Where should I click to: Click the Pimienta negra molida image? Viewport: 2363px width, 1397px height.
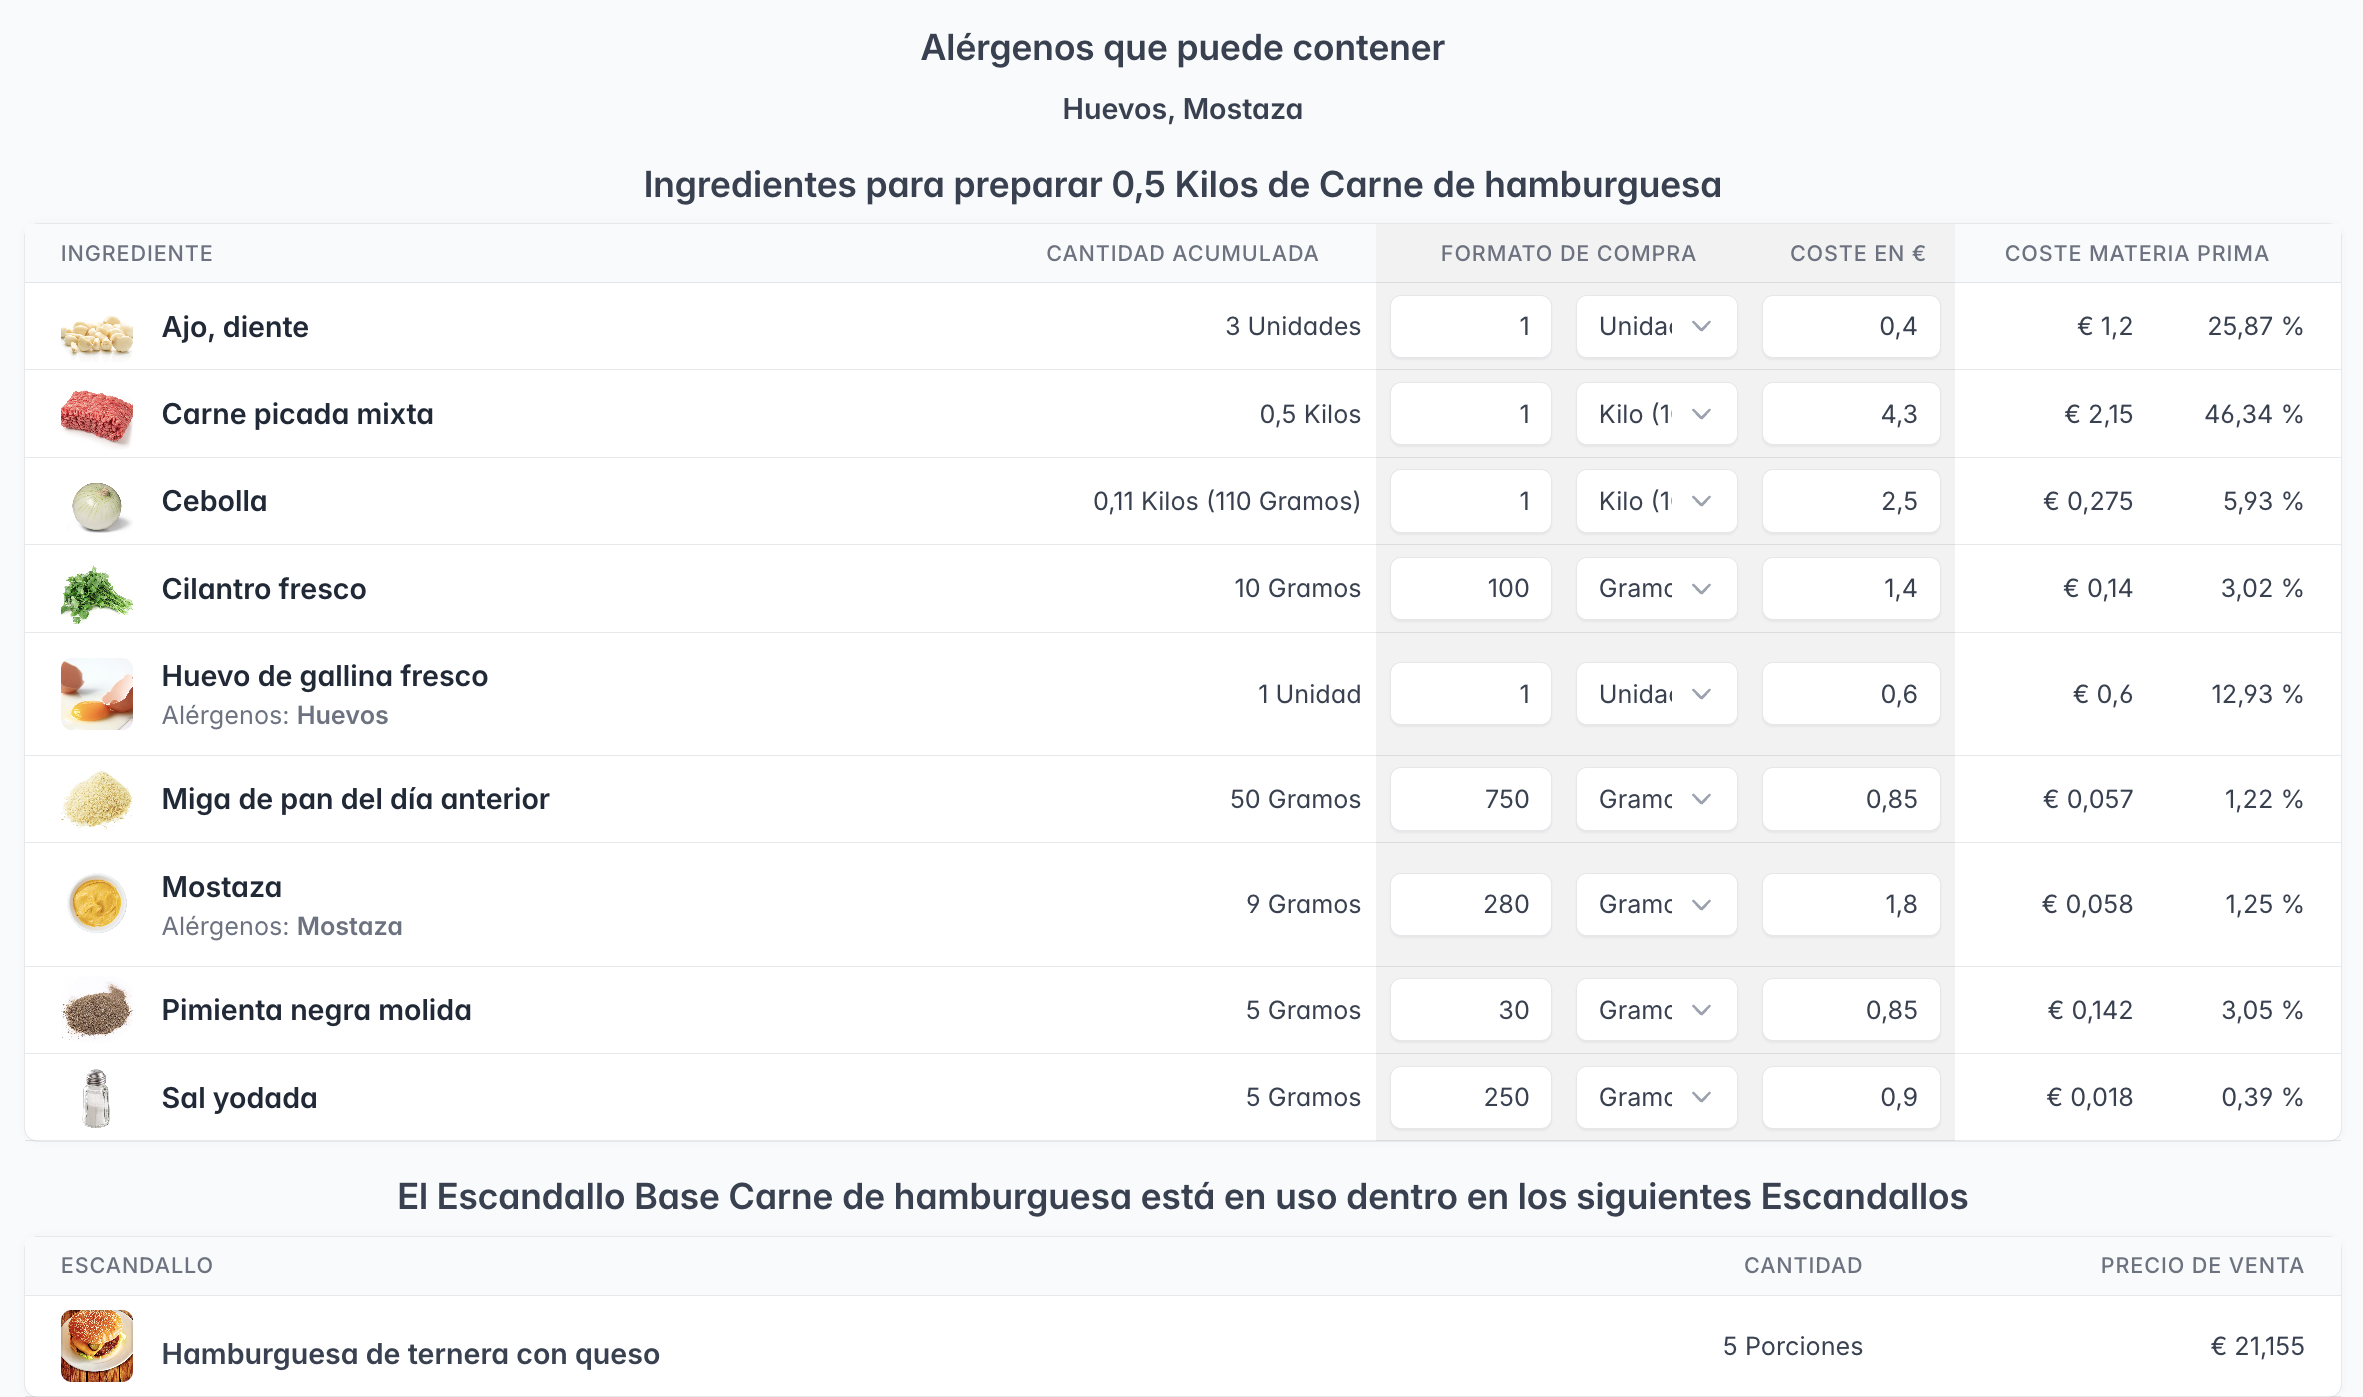pyautogui.click(x=97, y=1010)
